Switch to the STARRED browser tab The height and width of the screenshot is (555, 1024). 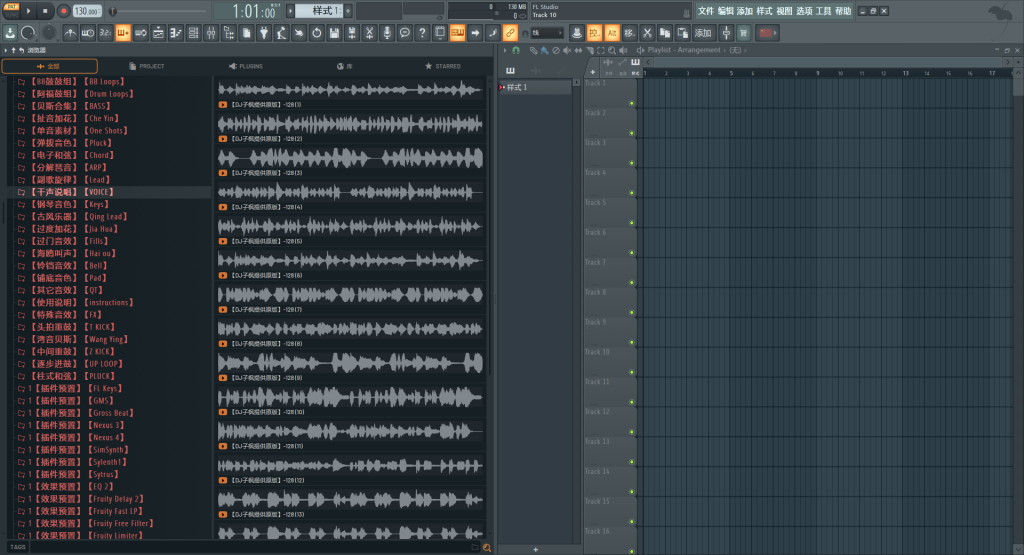click(443, 66)
